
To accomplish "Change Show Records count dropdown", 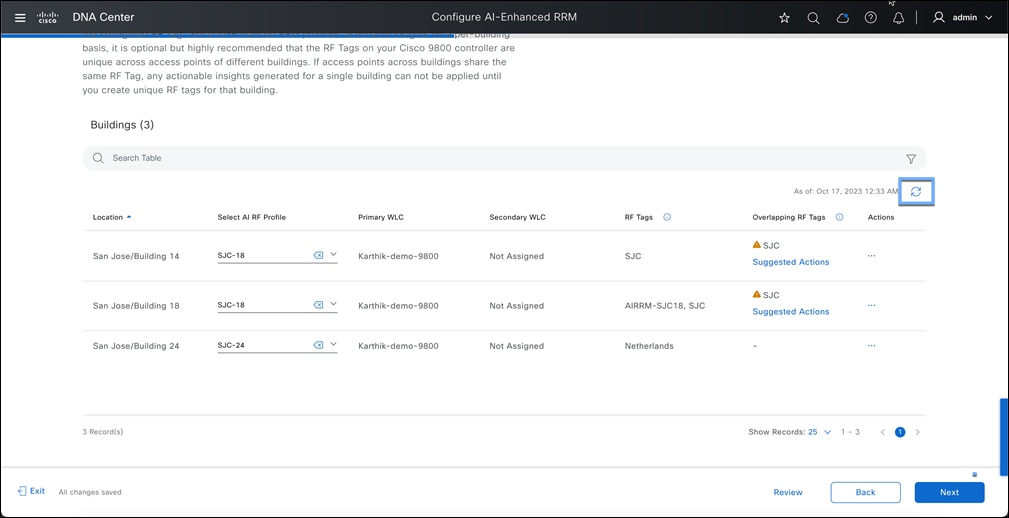I will coord(820,432).
